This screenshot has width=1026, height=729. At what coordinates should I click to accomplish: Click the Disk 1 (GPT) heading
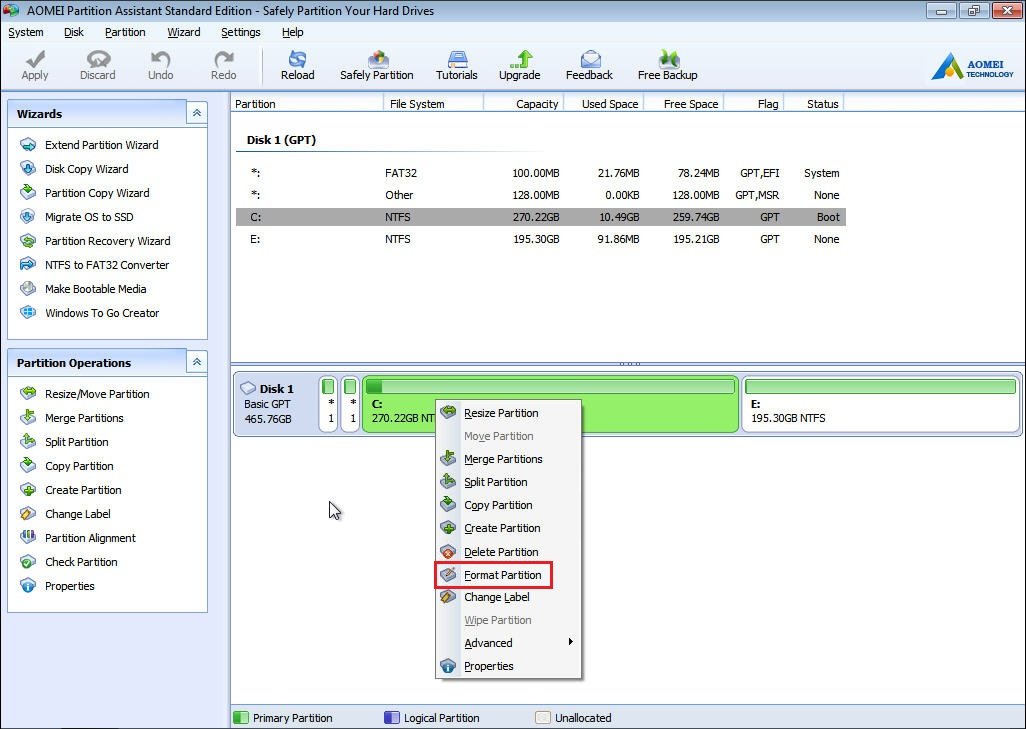(281, 140)
